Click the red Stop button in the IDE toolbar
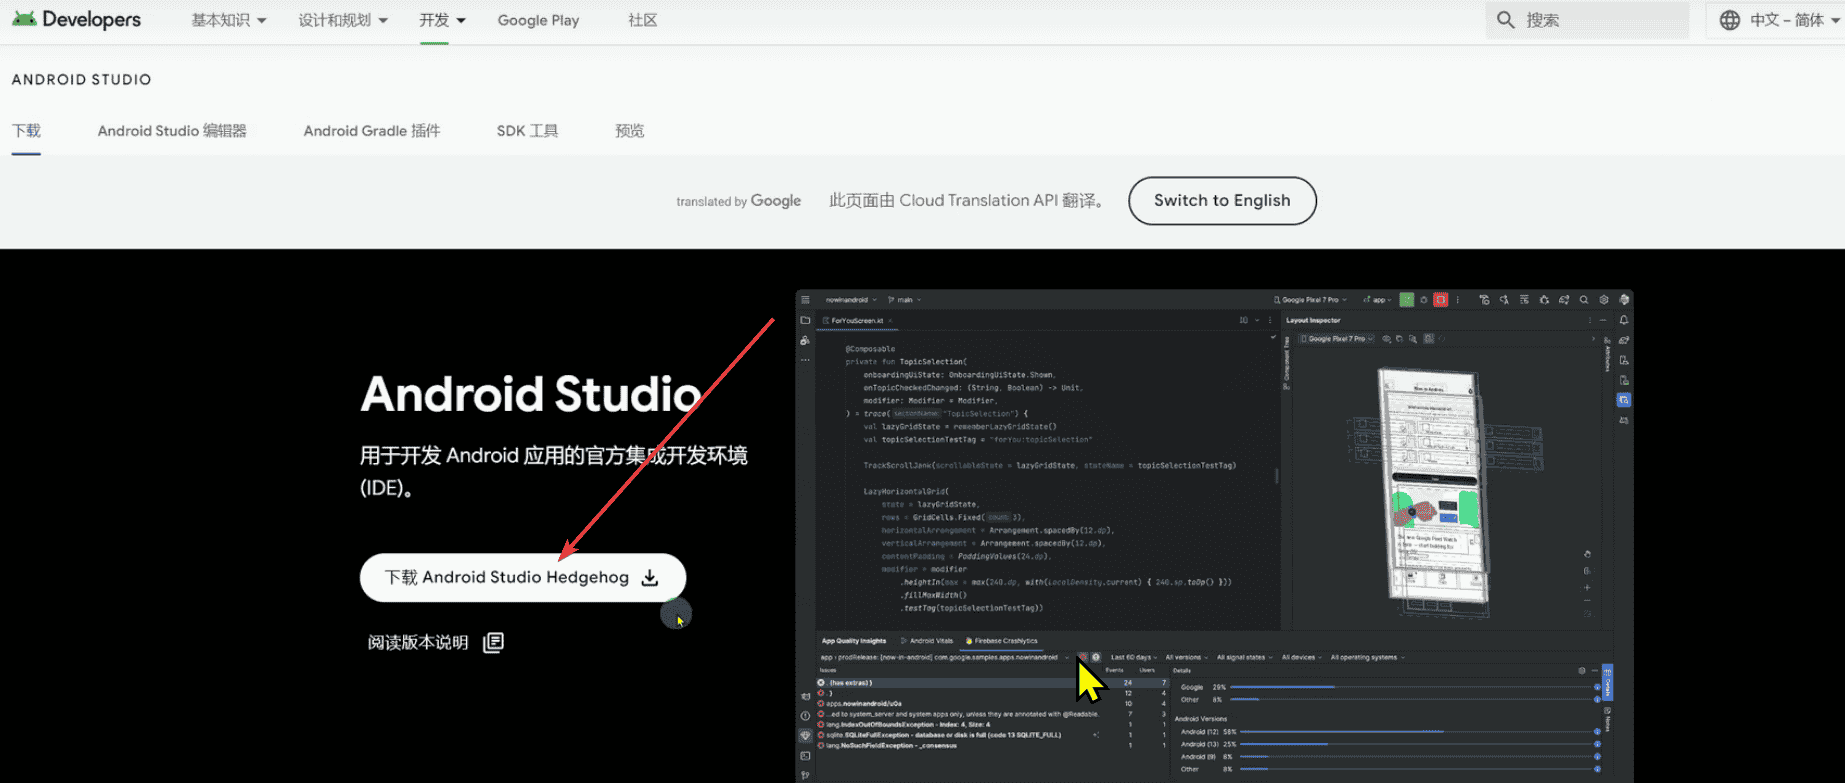This screenshot has height=783, width=1845. [x=1440, y=300]
